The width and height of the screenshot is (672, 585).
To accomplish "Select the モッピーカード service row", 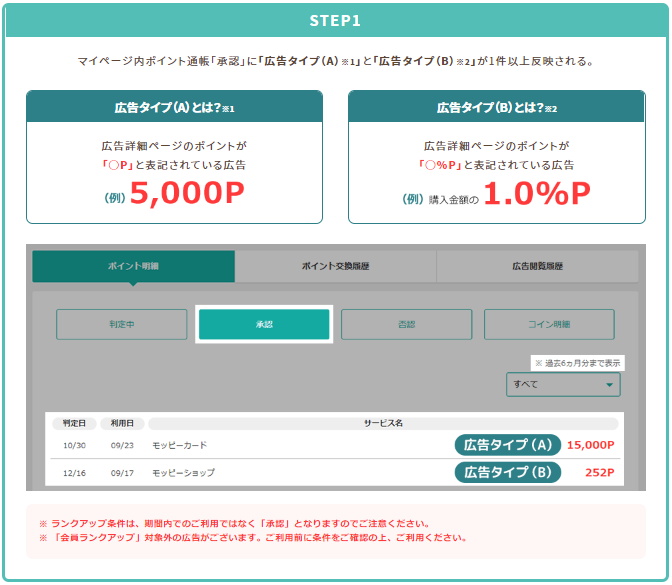I will (x=180, y=445).
